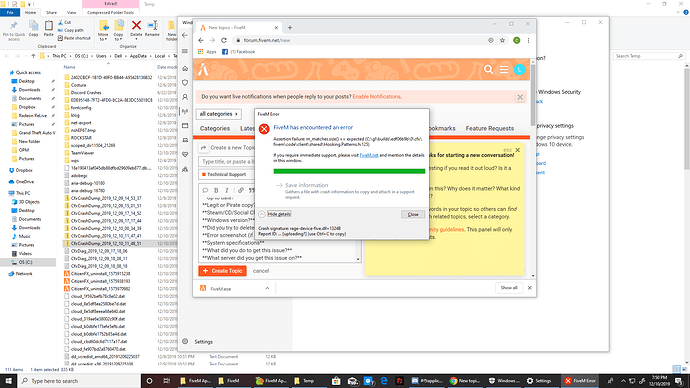Click FiveM logo on forum header
Screen dimensions: 690x388
pyautogui.click(x=203, y=70)
